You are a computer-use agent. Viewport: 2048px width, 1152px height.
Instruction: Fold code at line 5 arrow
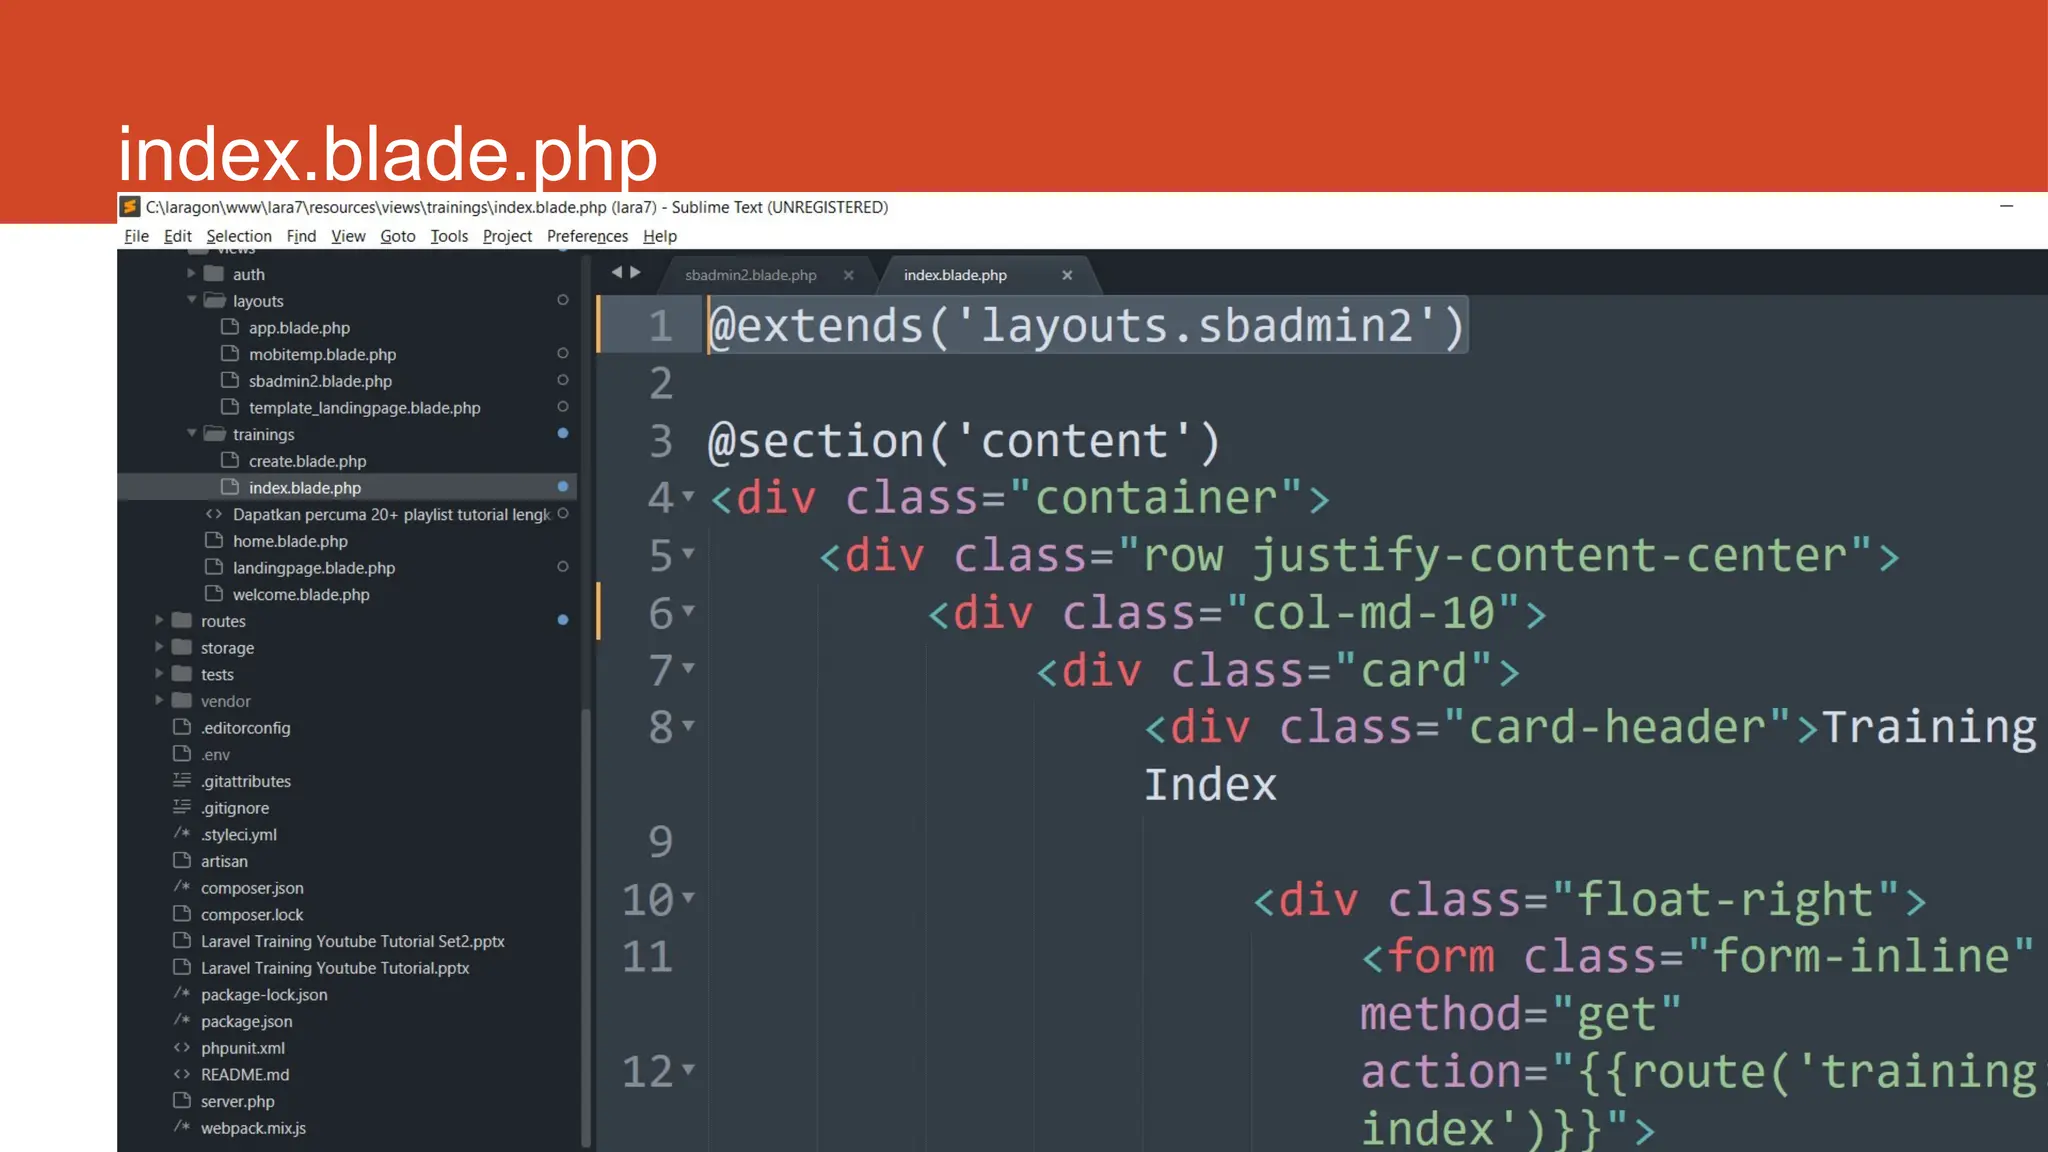click(x=688, y=553)
